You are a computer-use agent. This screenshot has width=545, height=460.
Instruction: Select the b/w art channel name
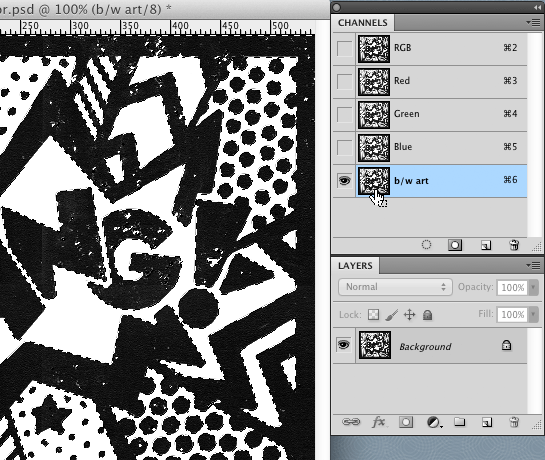[411, 181]
